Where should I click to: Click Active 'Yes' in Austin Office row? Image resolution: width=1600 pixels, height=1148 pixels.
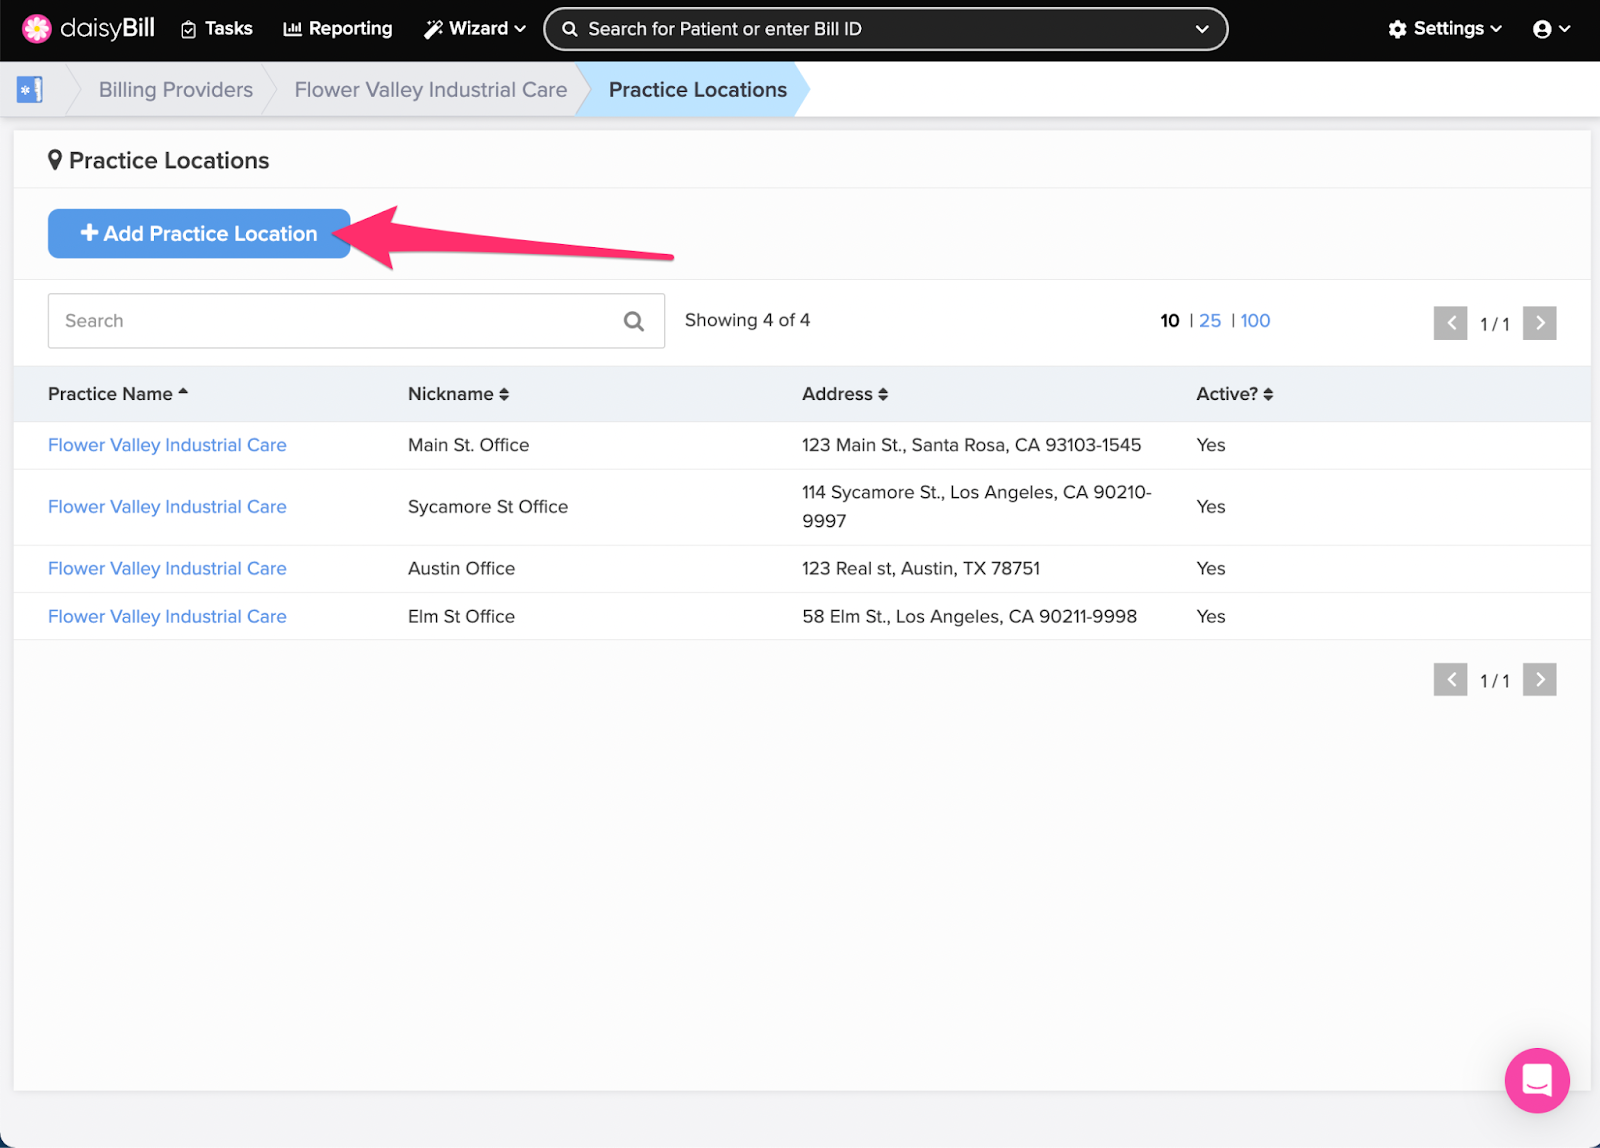coord(1211,569)
